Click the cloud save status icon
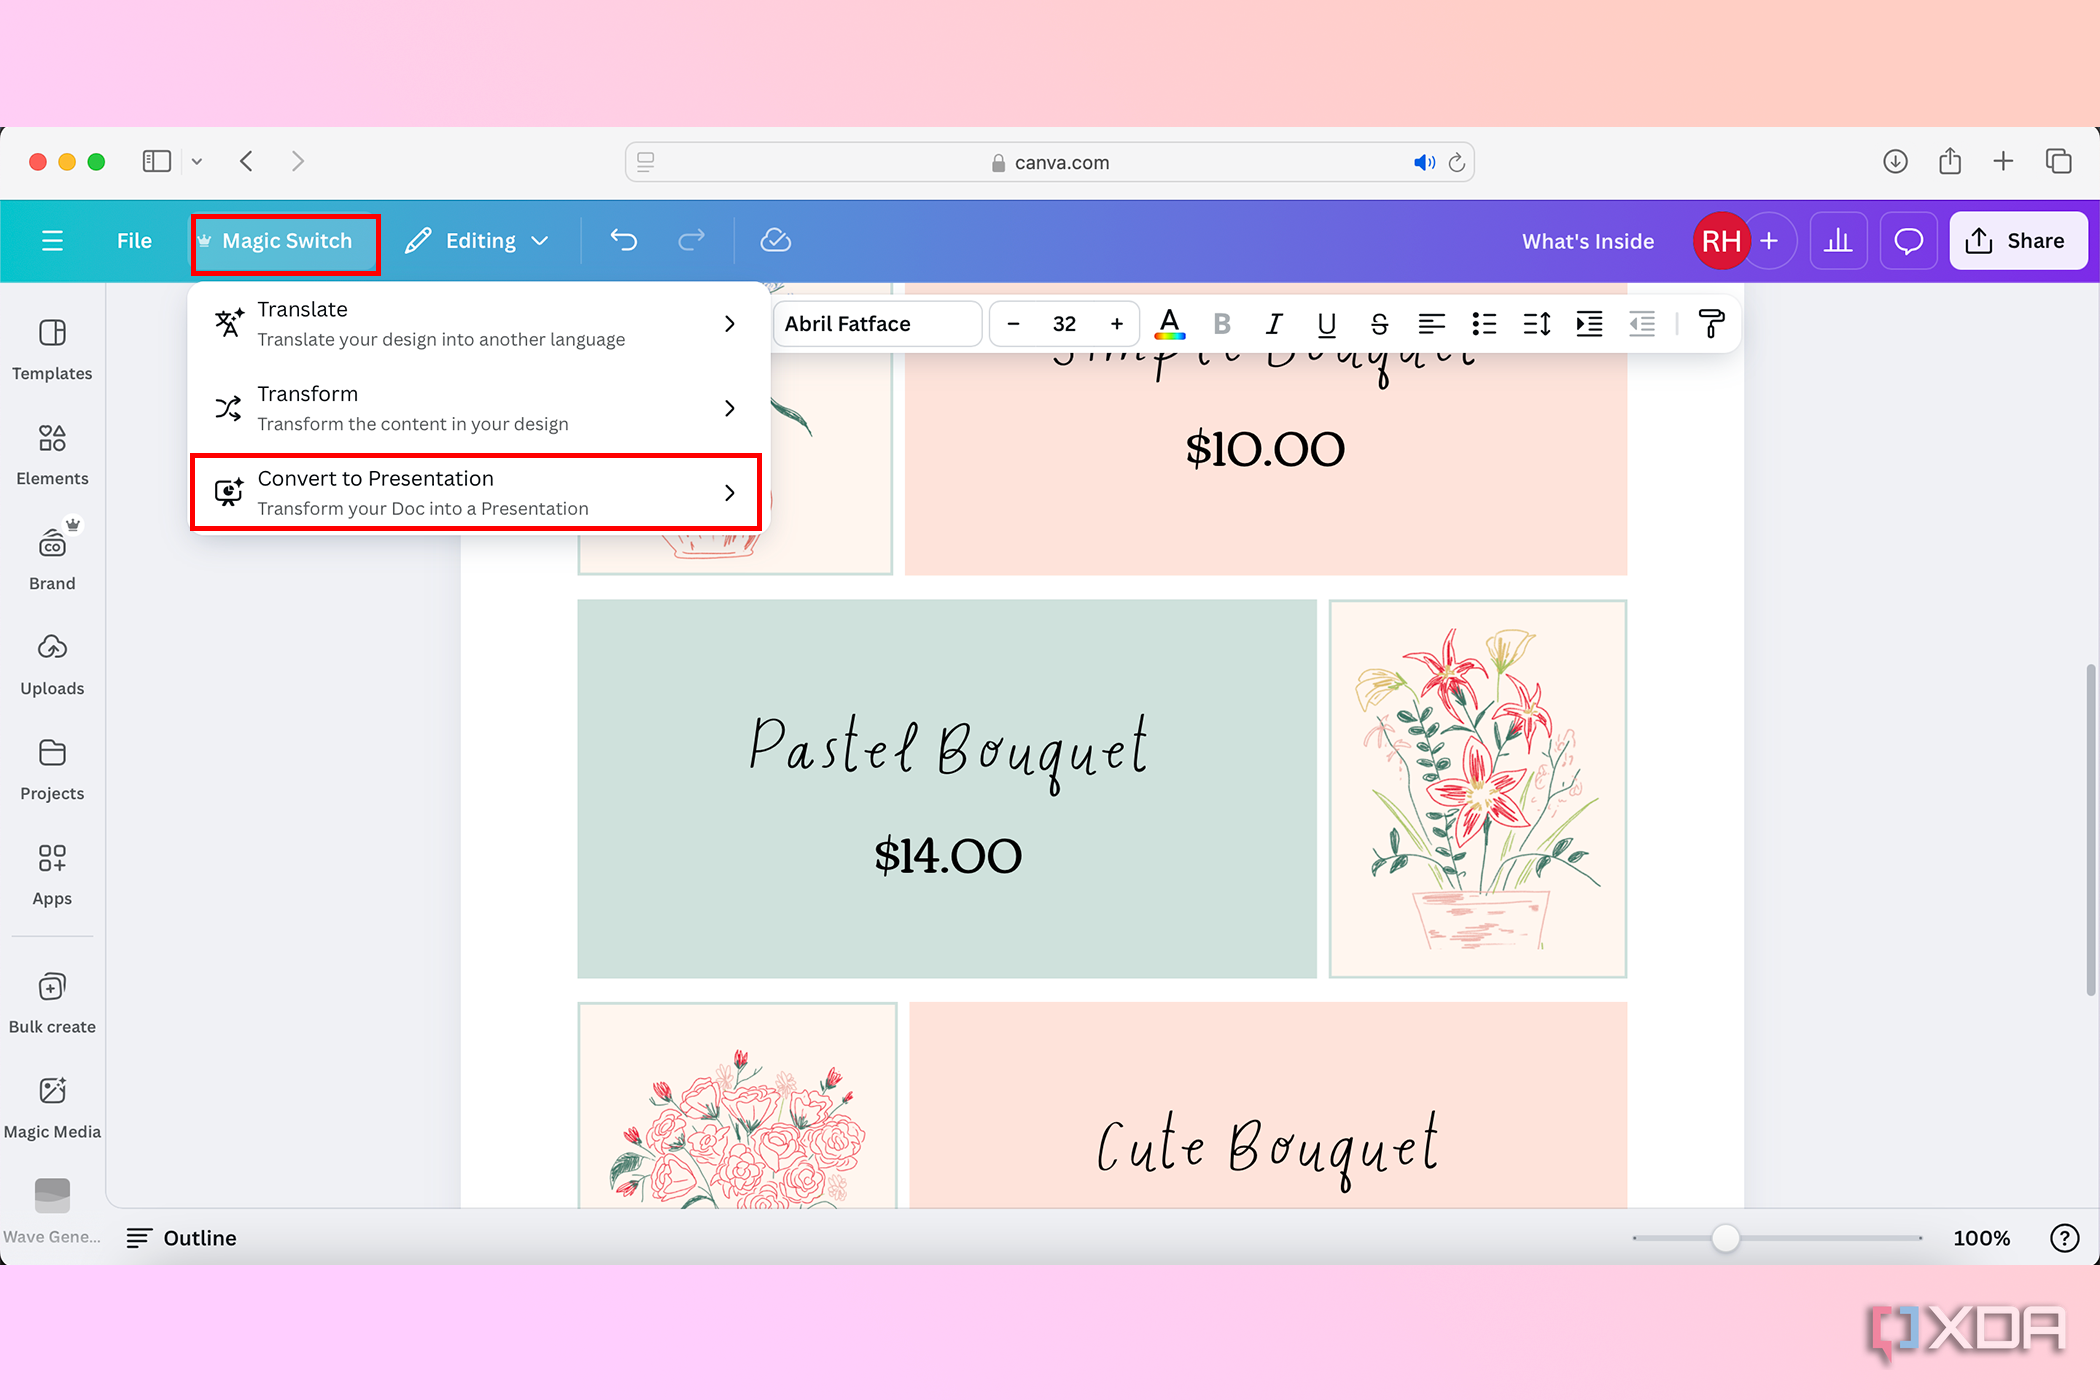The width and height of the screenshot is (2100, 1400). 775,240
